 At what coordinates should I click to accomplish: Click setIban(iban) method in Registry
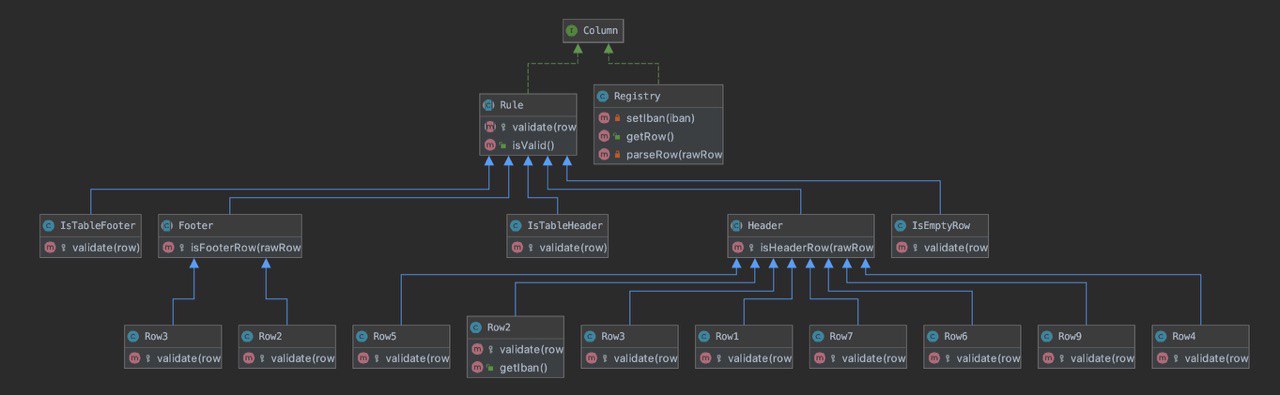(660, 118)
